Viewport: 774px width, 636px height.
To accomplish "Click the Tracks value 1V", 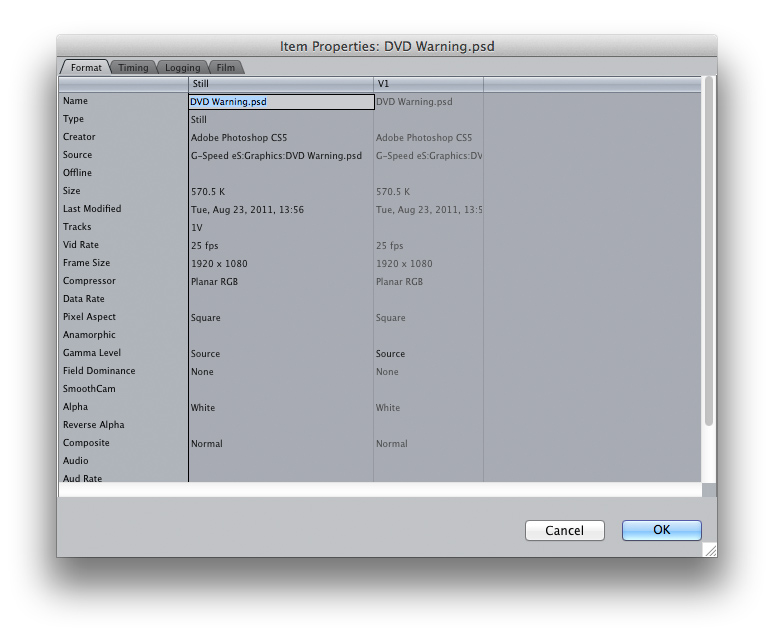I will click(x=196, y=228).
